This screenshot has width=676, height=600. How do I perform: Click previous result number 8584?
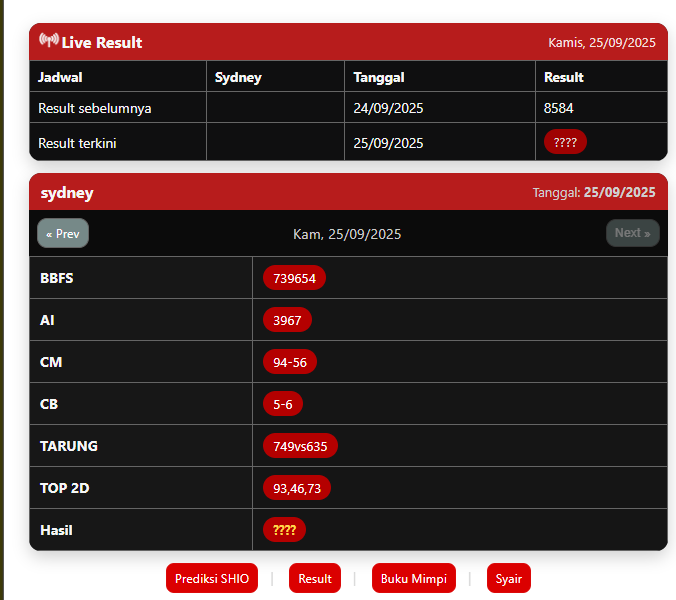pos(559,108)
